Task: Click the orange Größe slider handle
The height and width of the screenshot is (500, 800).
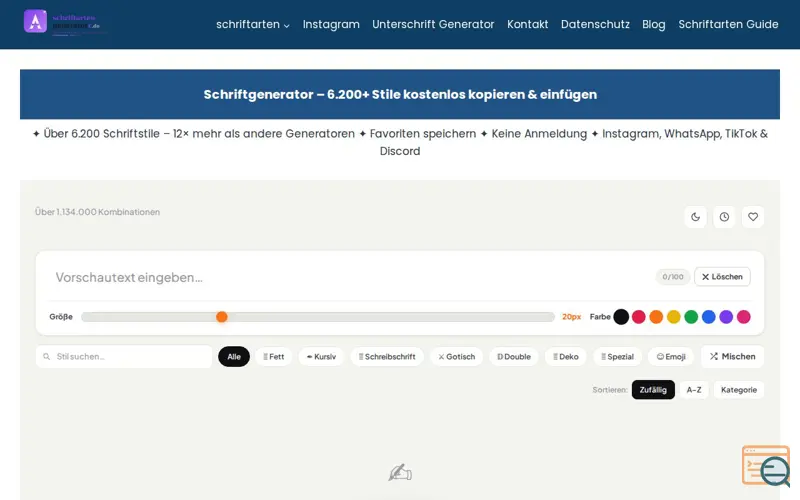Action: click(221, 317)
